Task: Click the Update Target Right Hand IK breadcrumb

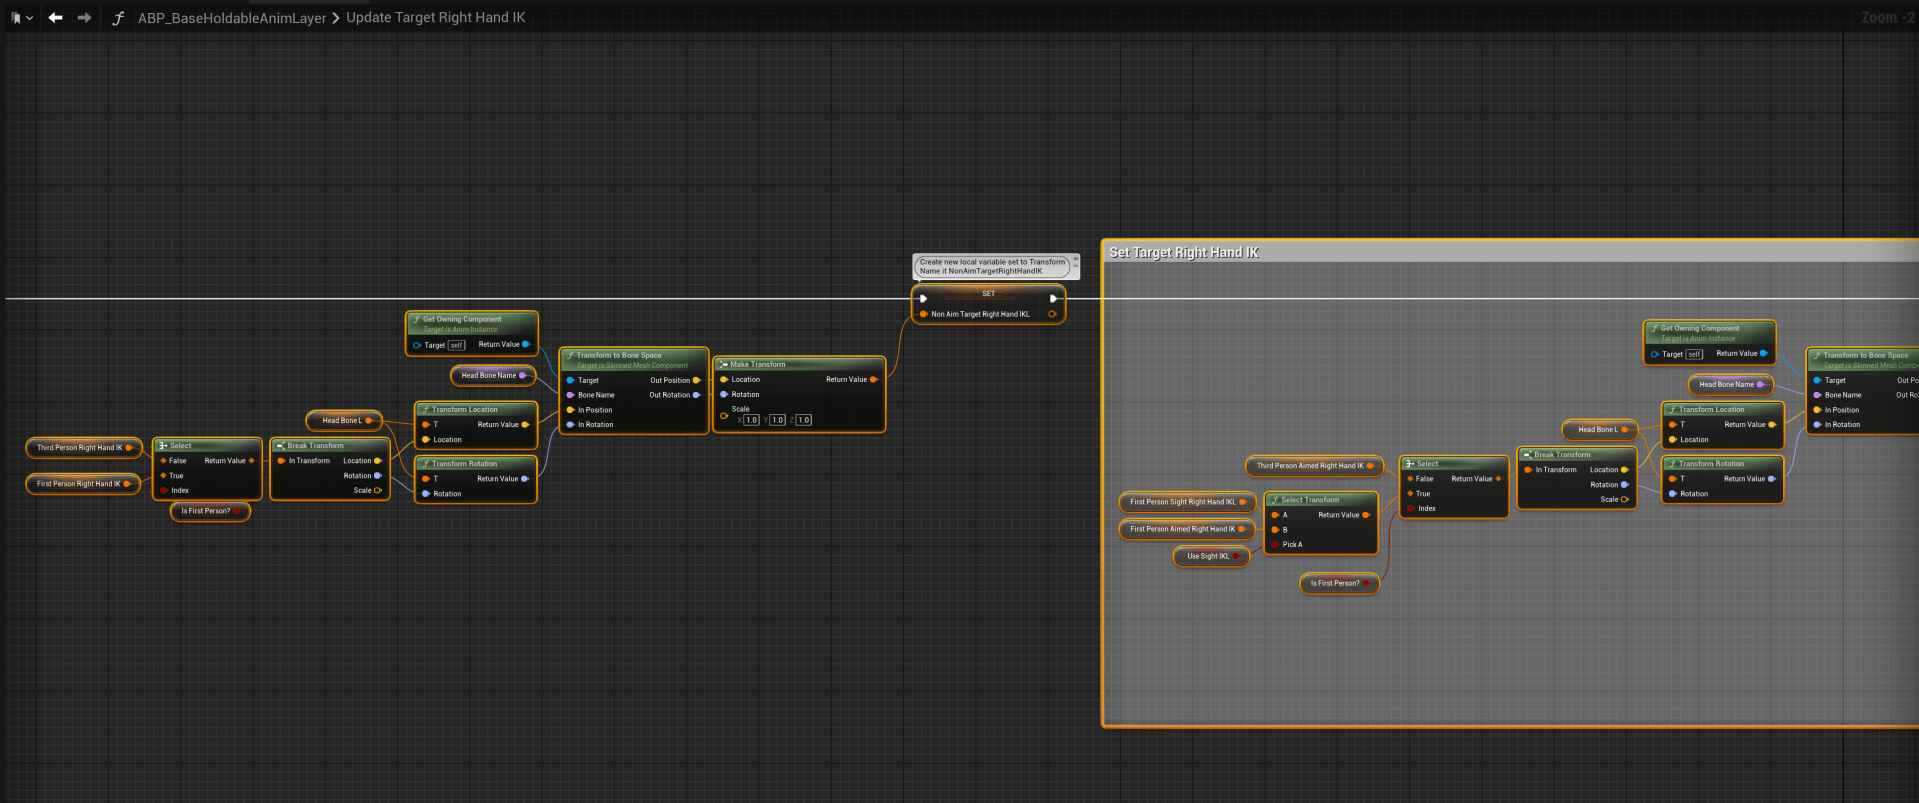Action: click(435, 18)
